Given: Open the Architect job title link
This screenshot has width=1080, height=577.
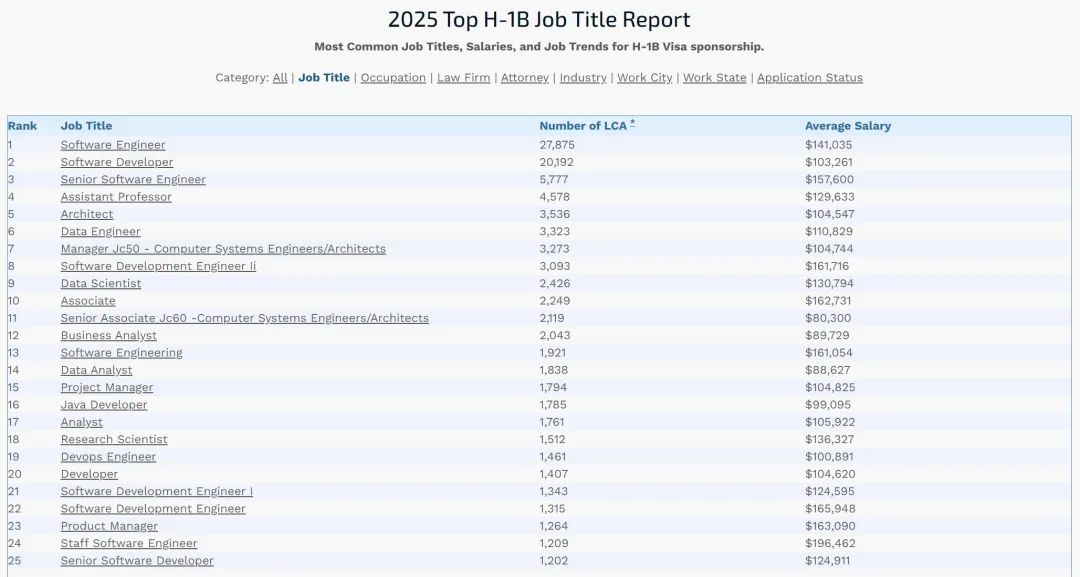Looking at the screenshot, I should [x=87, y=214].
